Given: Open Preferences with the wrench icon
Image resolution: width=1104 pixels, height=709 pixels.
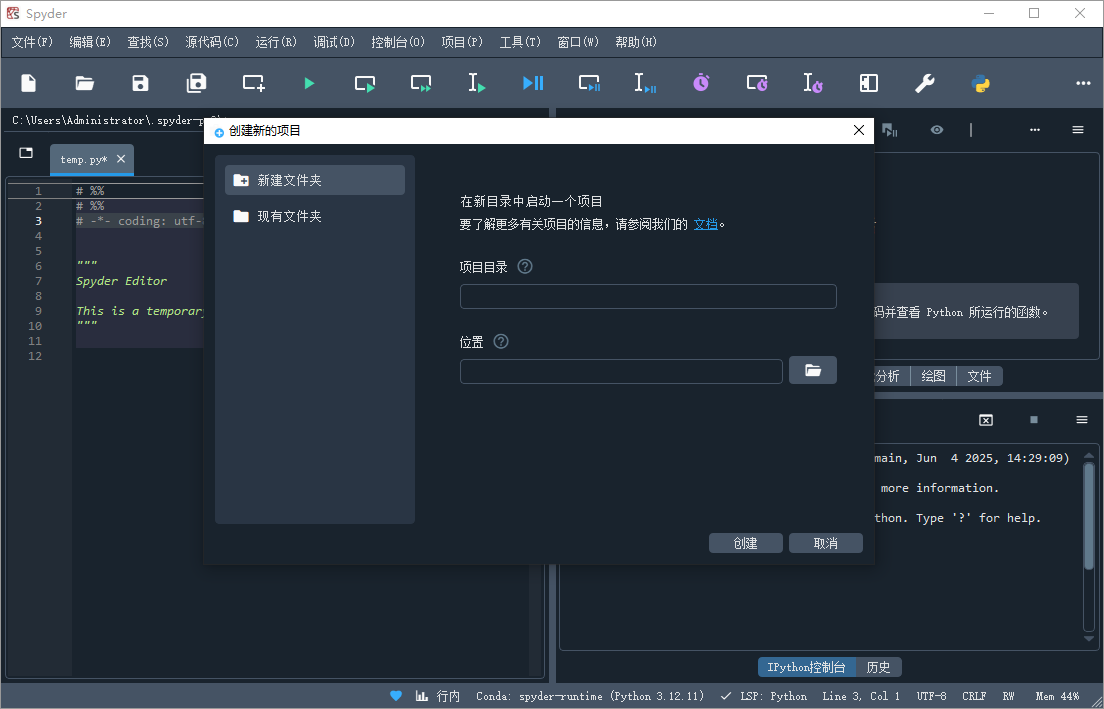Looking at the screenshot, I should point(924,83).
